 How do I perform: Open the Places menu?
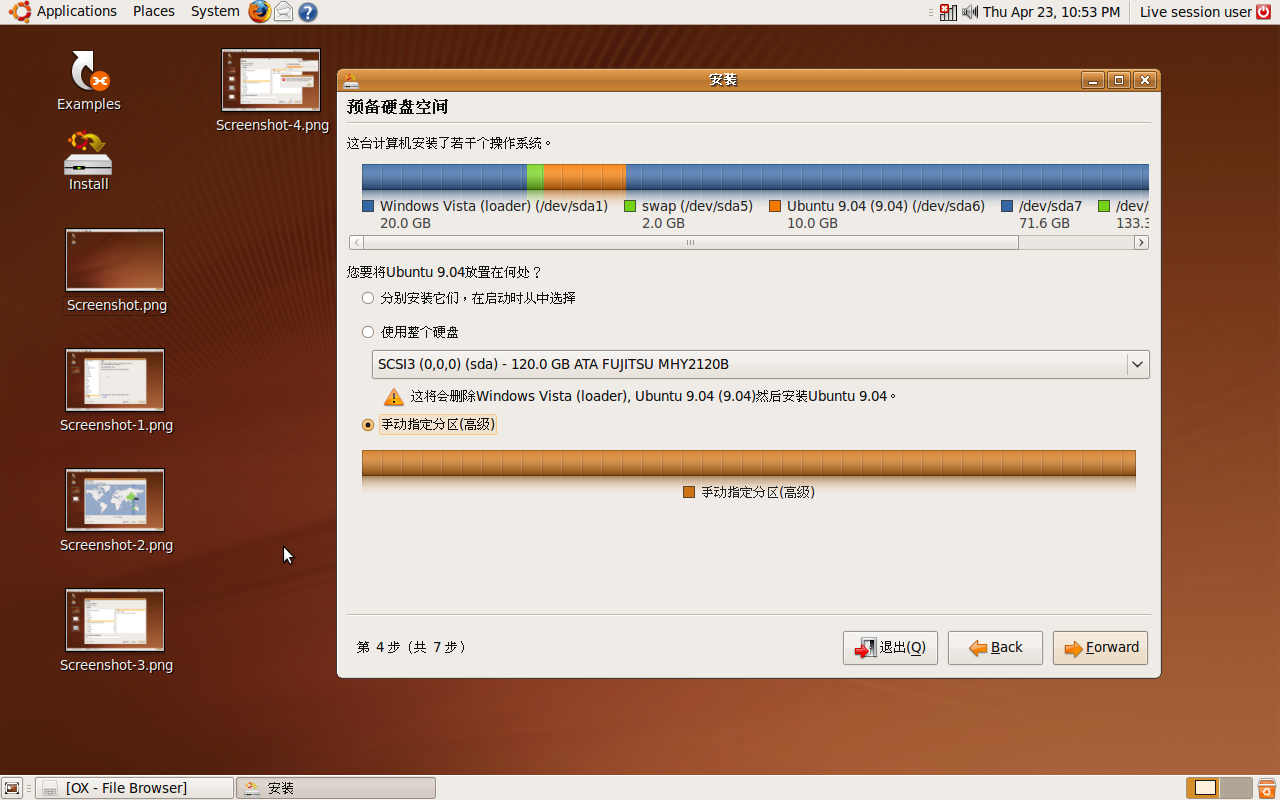pos(154,11)
